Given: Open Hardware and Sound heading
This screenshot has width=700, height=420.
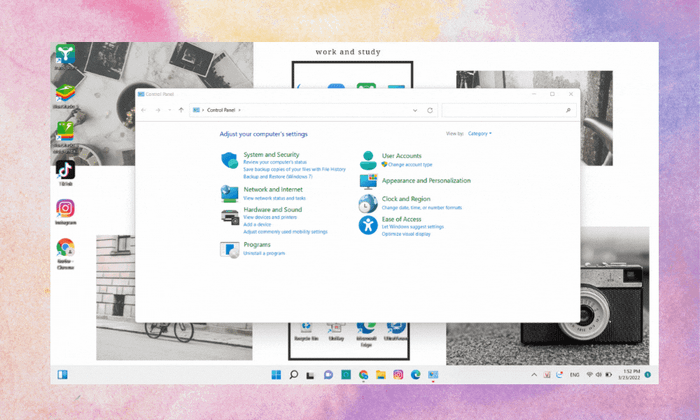Looking at the screenshot, I should coord(273,209).
